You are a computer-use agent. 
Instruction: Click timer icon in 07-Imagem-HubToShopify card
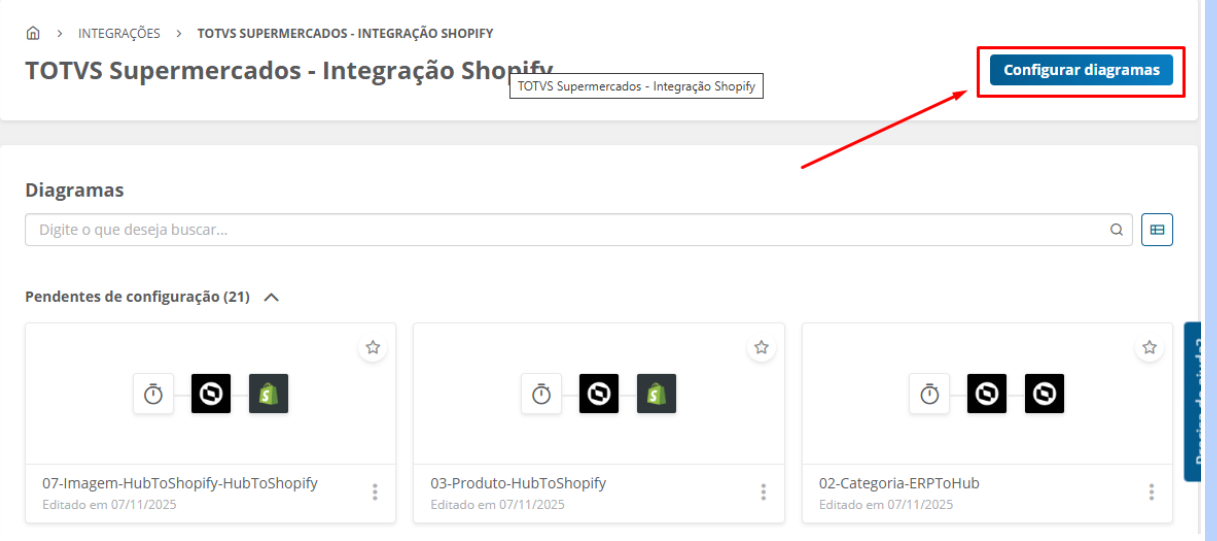pyautogui.click(x=153, y=394)
